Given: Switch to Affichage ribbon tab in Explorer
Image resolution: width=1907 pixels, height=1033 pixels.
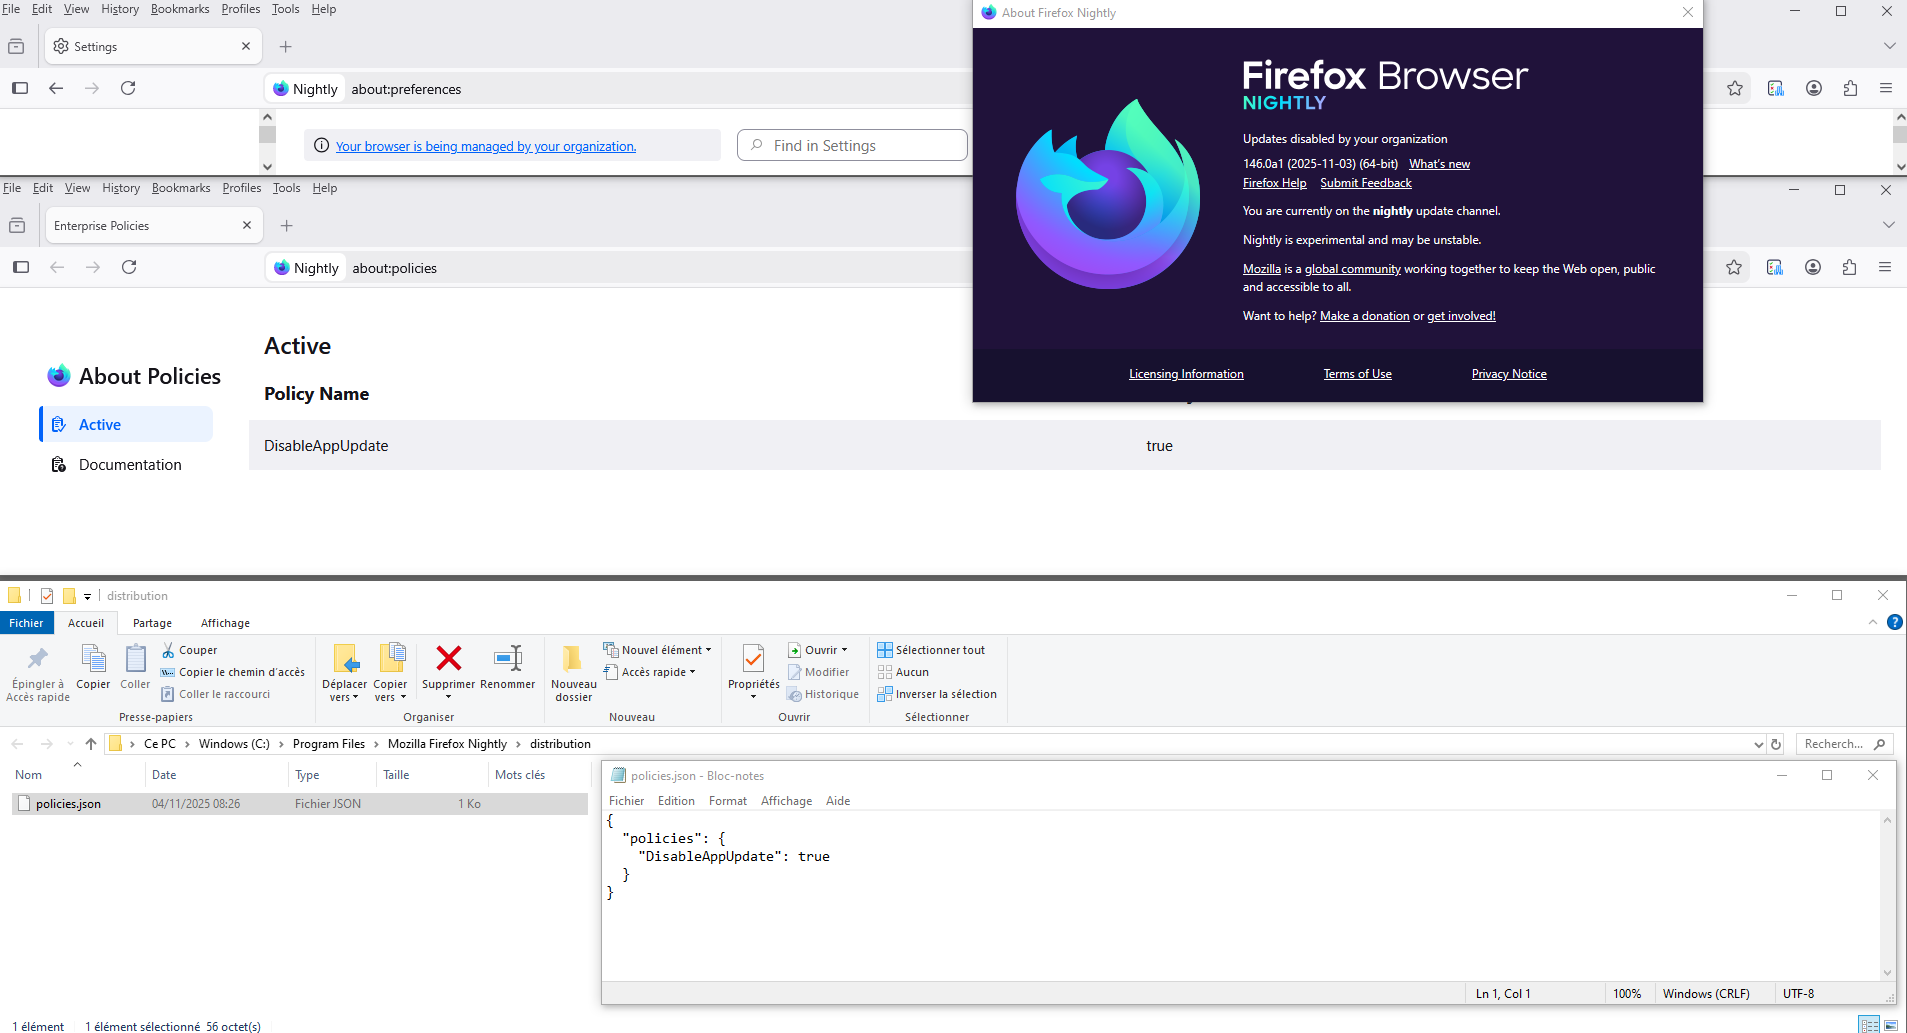Looking at the screenshot, I should pyautogui.click(x=225, y=623).
